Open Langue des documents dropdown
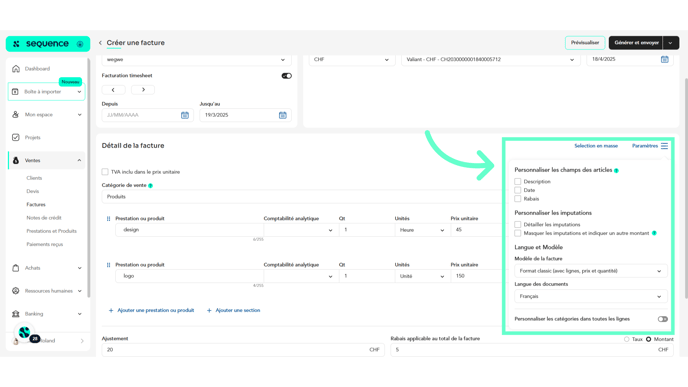688x387 pixels. (x=591, y=297)
